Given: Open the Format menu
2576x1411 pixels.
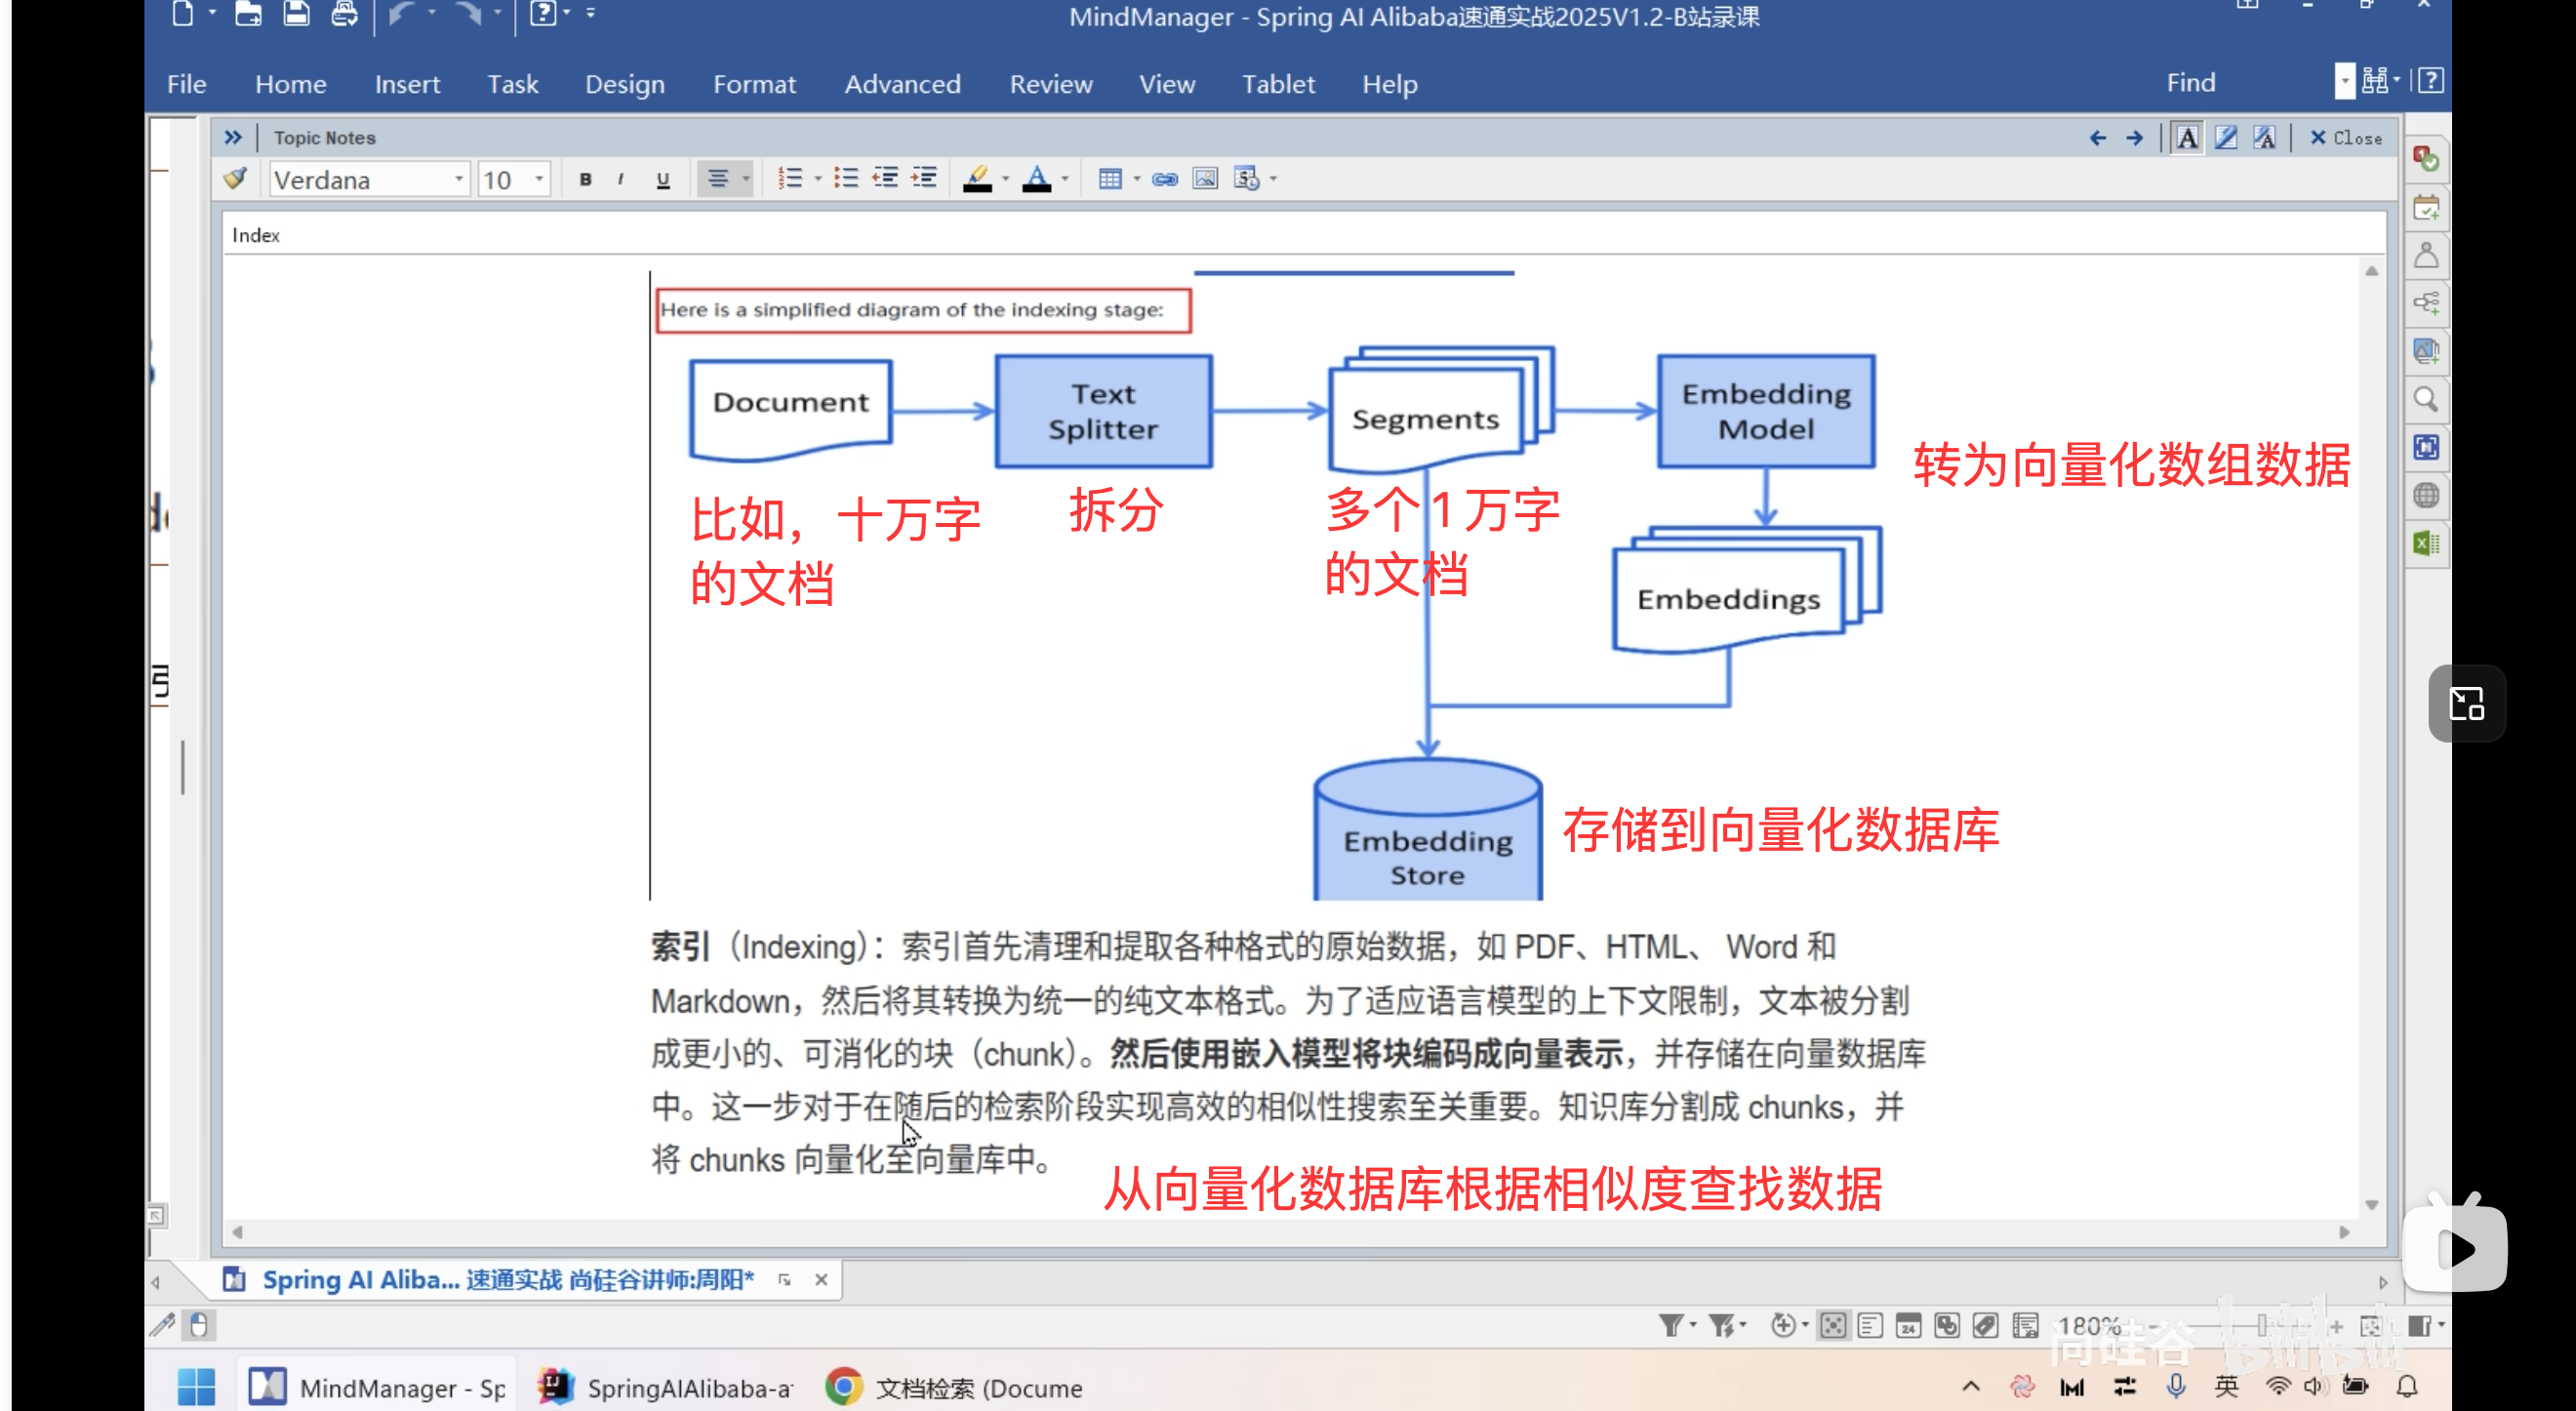Looking at the screenshot, I should (754, 84).
